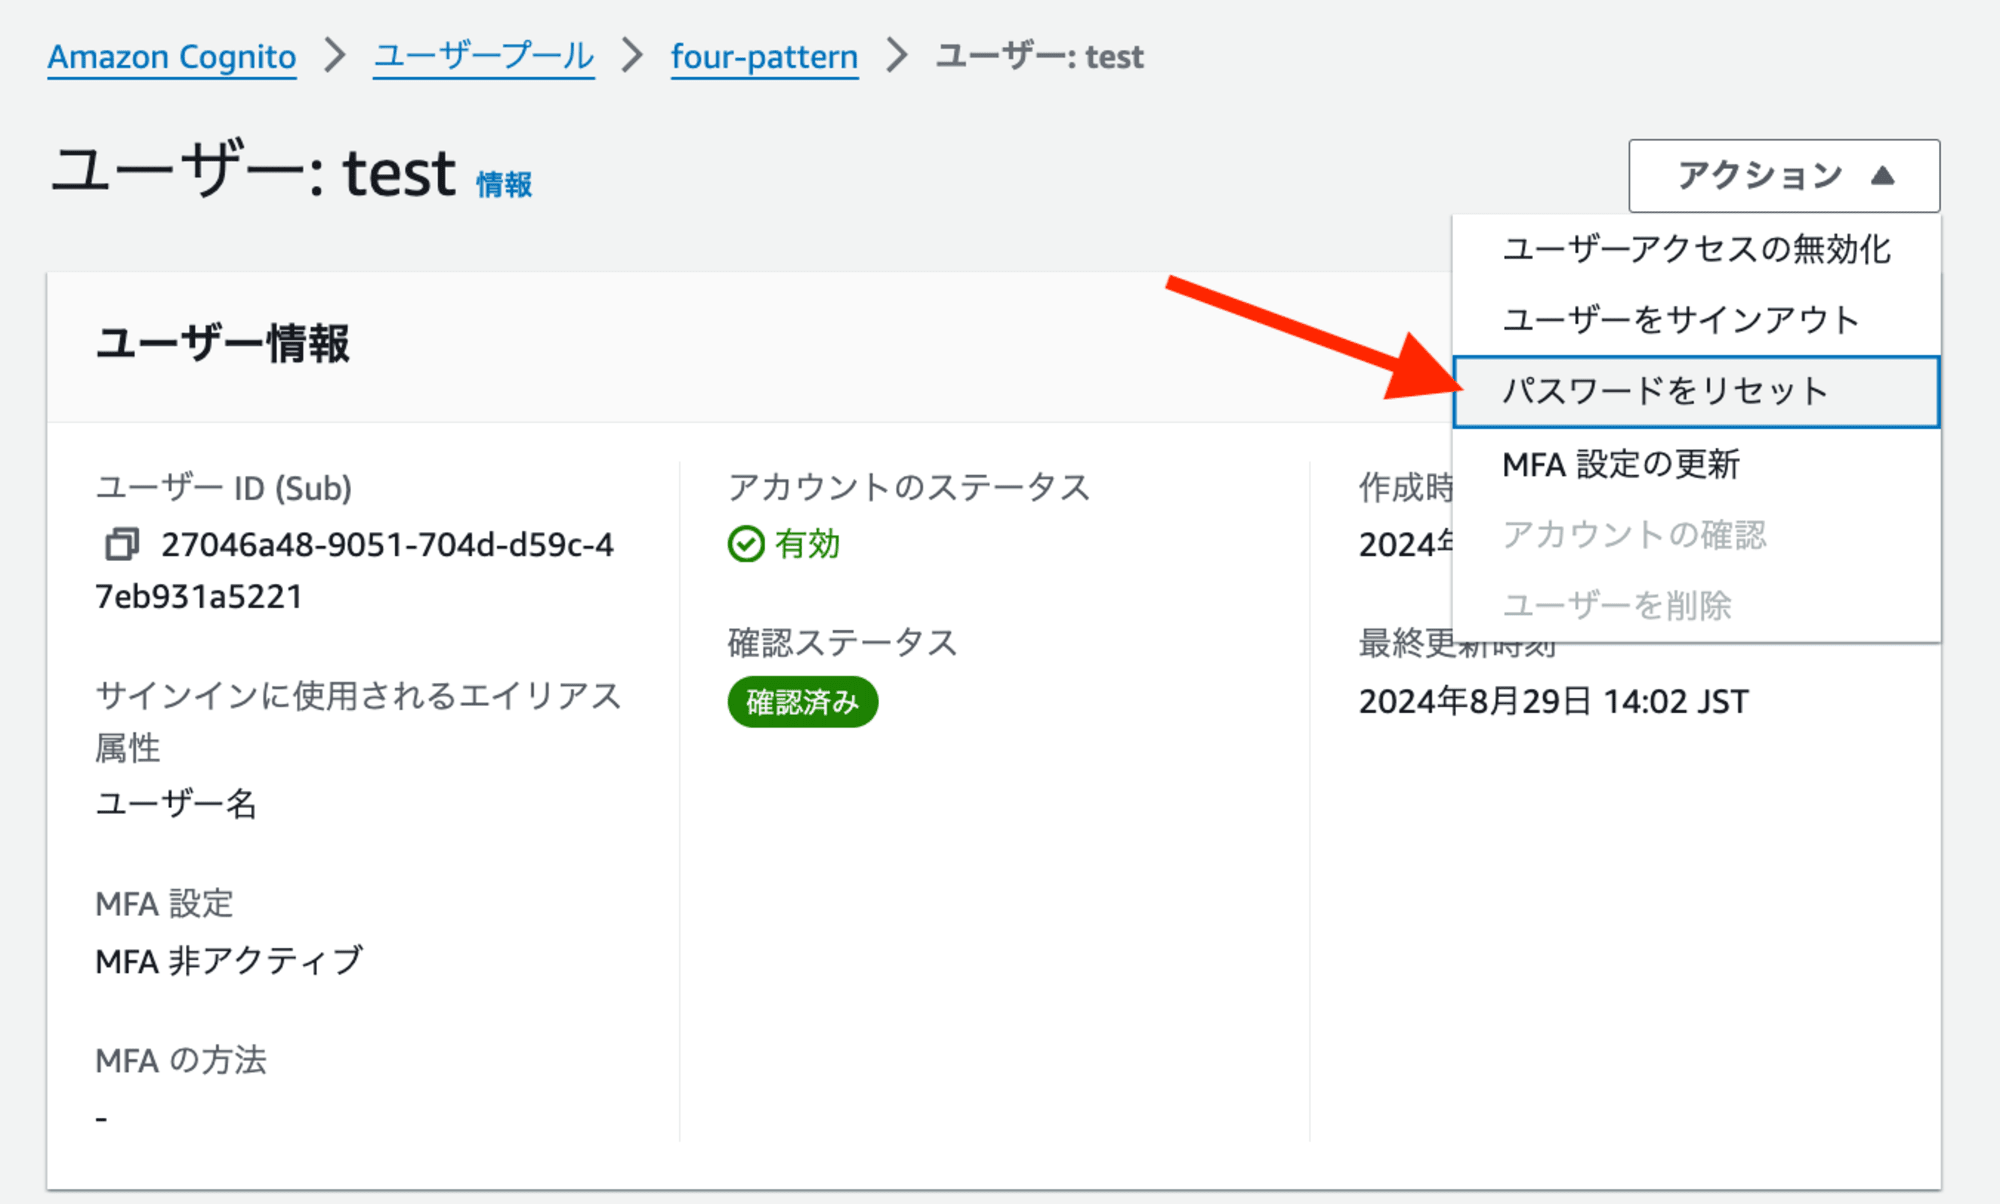Click the MFA の方法 label
Screen dimensions: 2000x1204
181,1061
